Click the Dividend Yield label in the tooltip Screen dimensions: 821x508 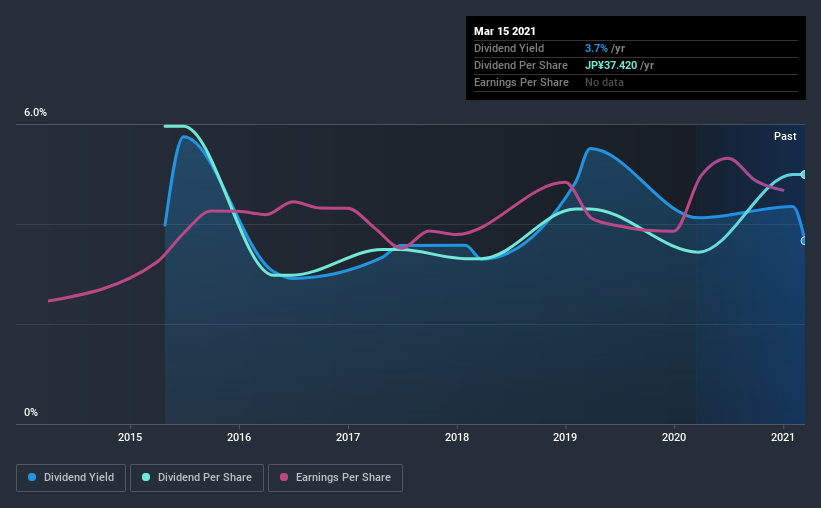[x=509, y=48]
